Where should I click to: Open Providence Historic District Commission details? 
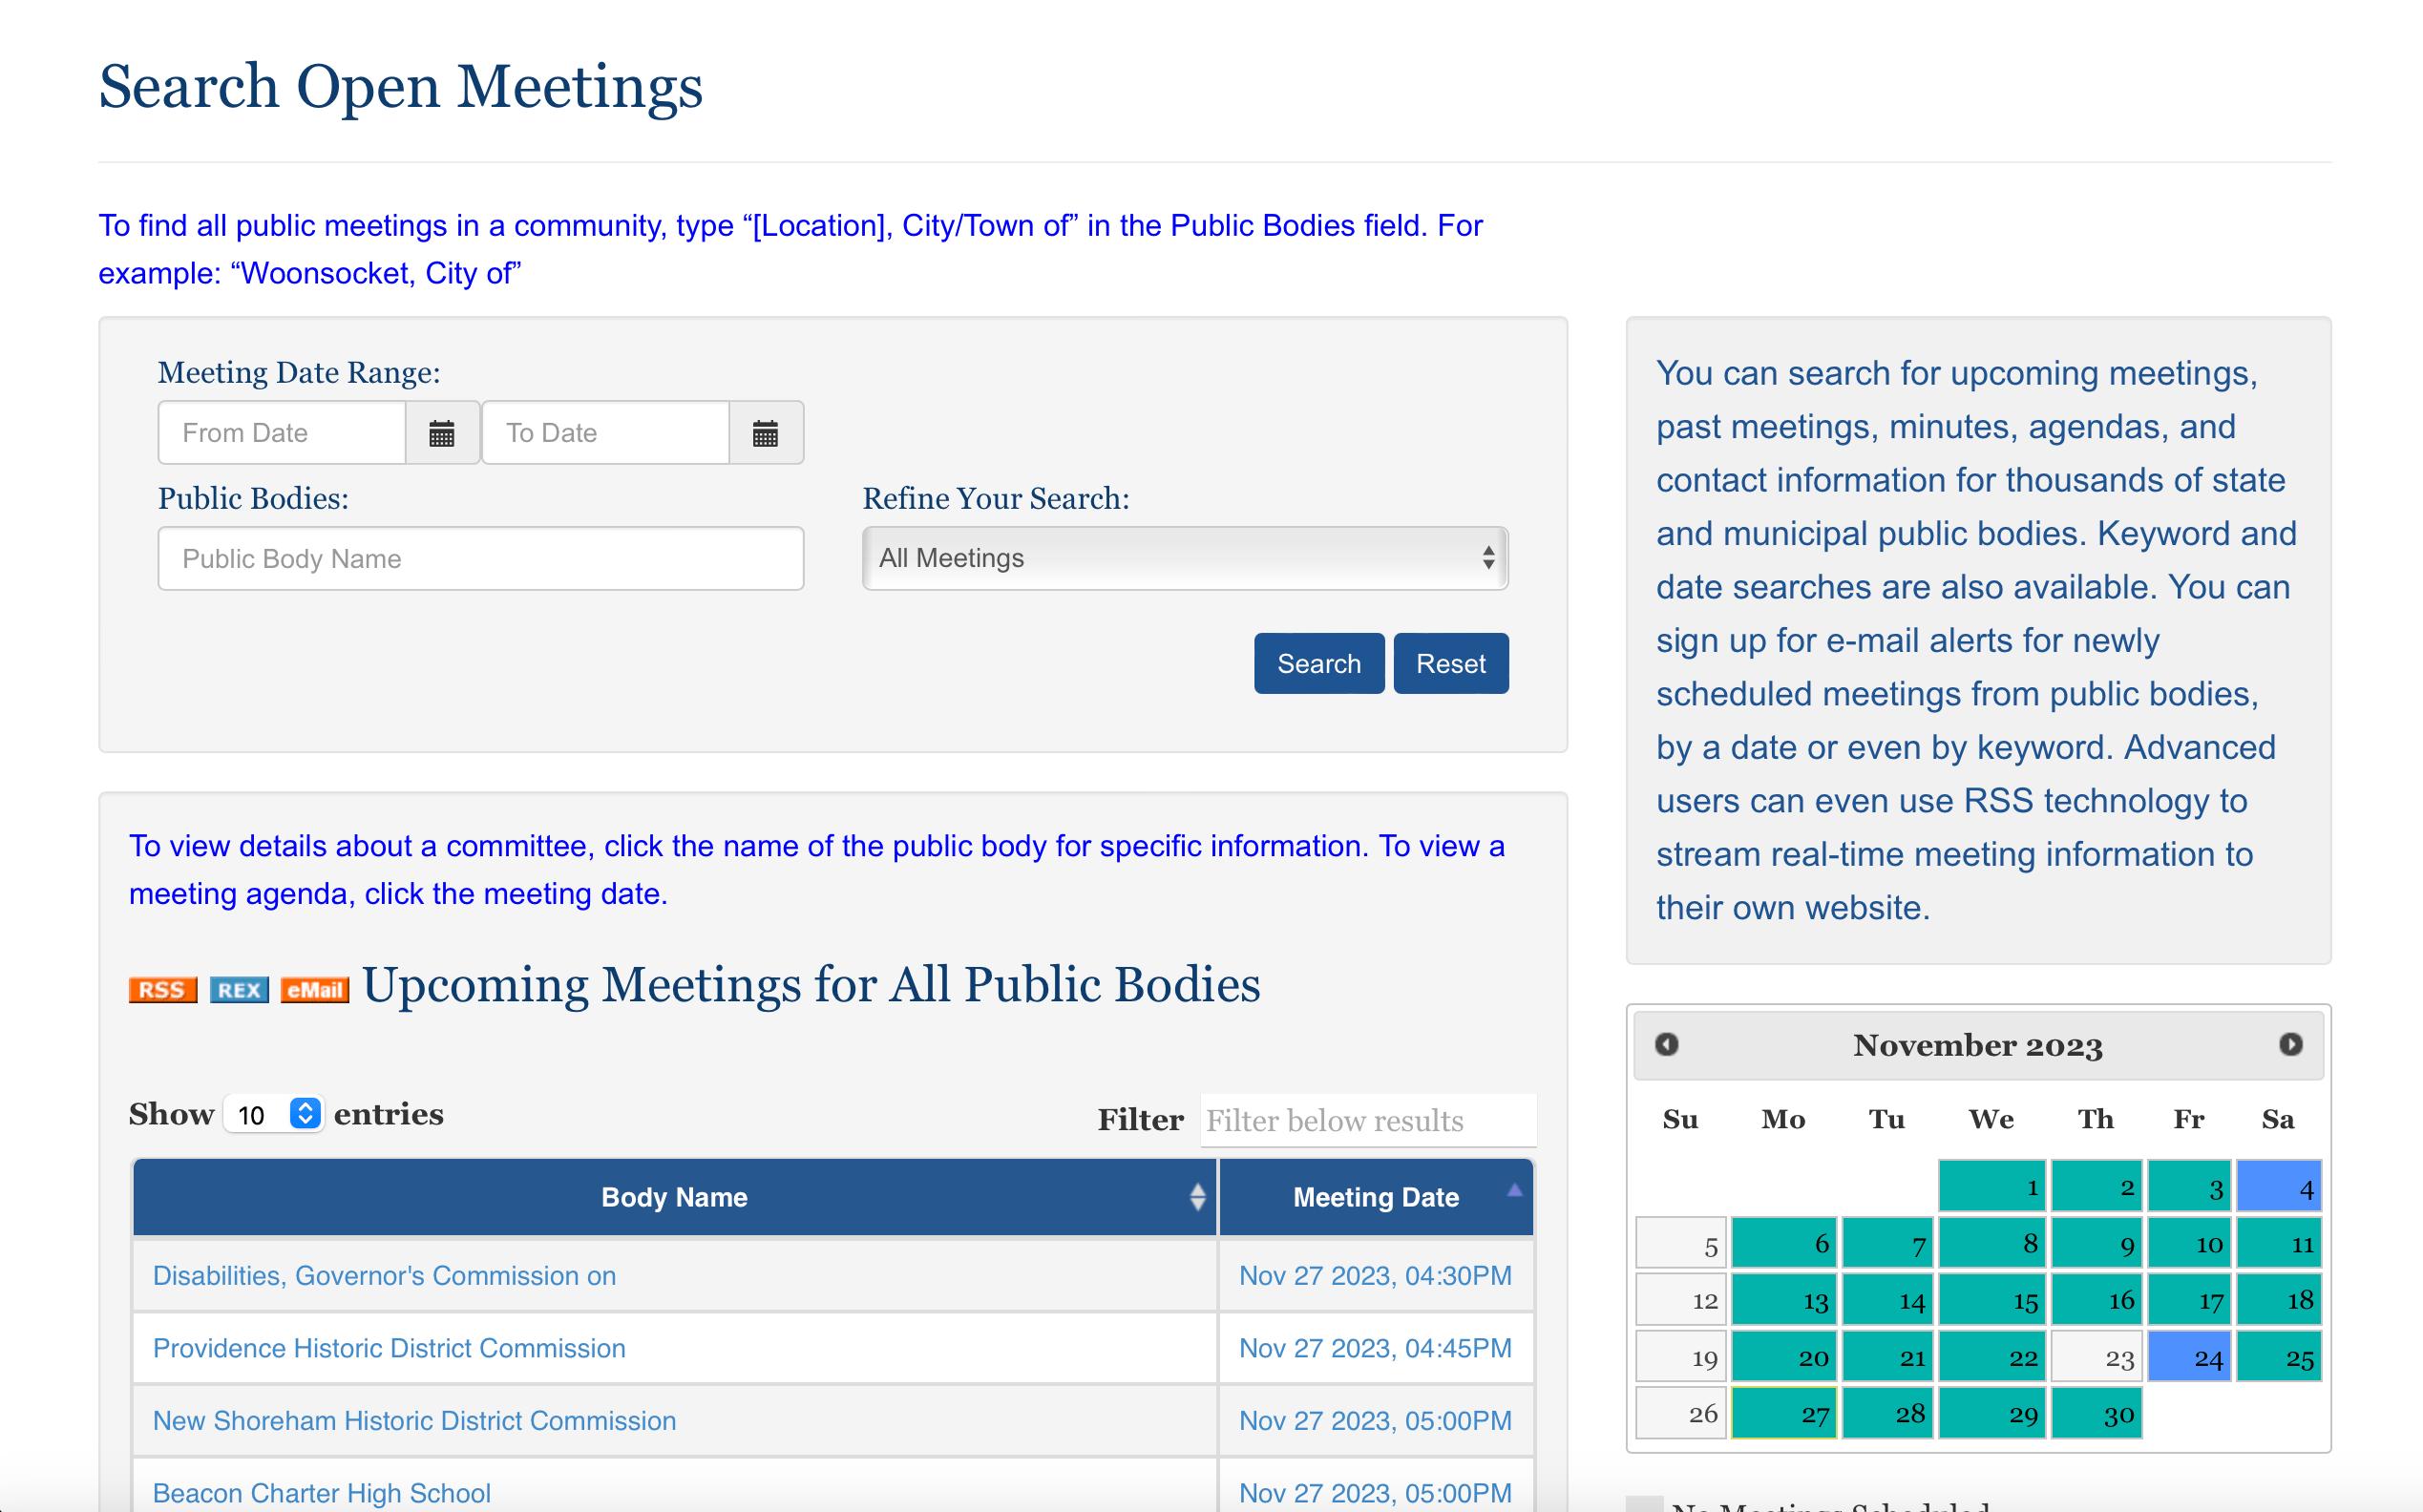(x=389, y=1348)
